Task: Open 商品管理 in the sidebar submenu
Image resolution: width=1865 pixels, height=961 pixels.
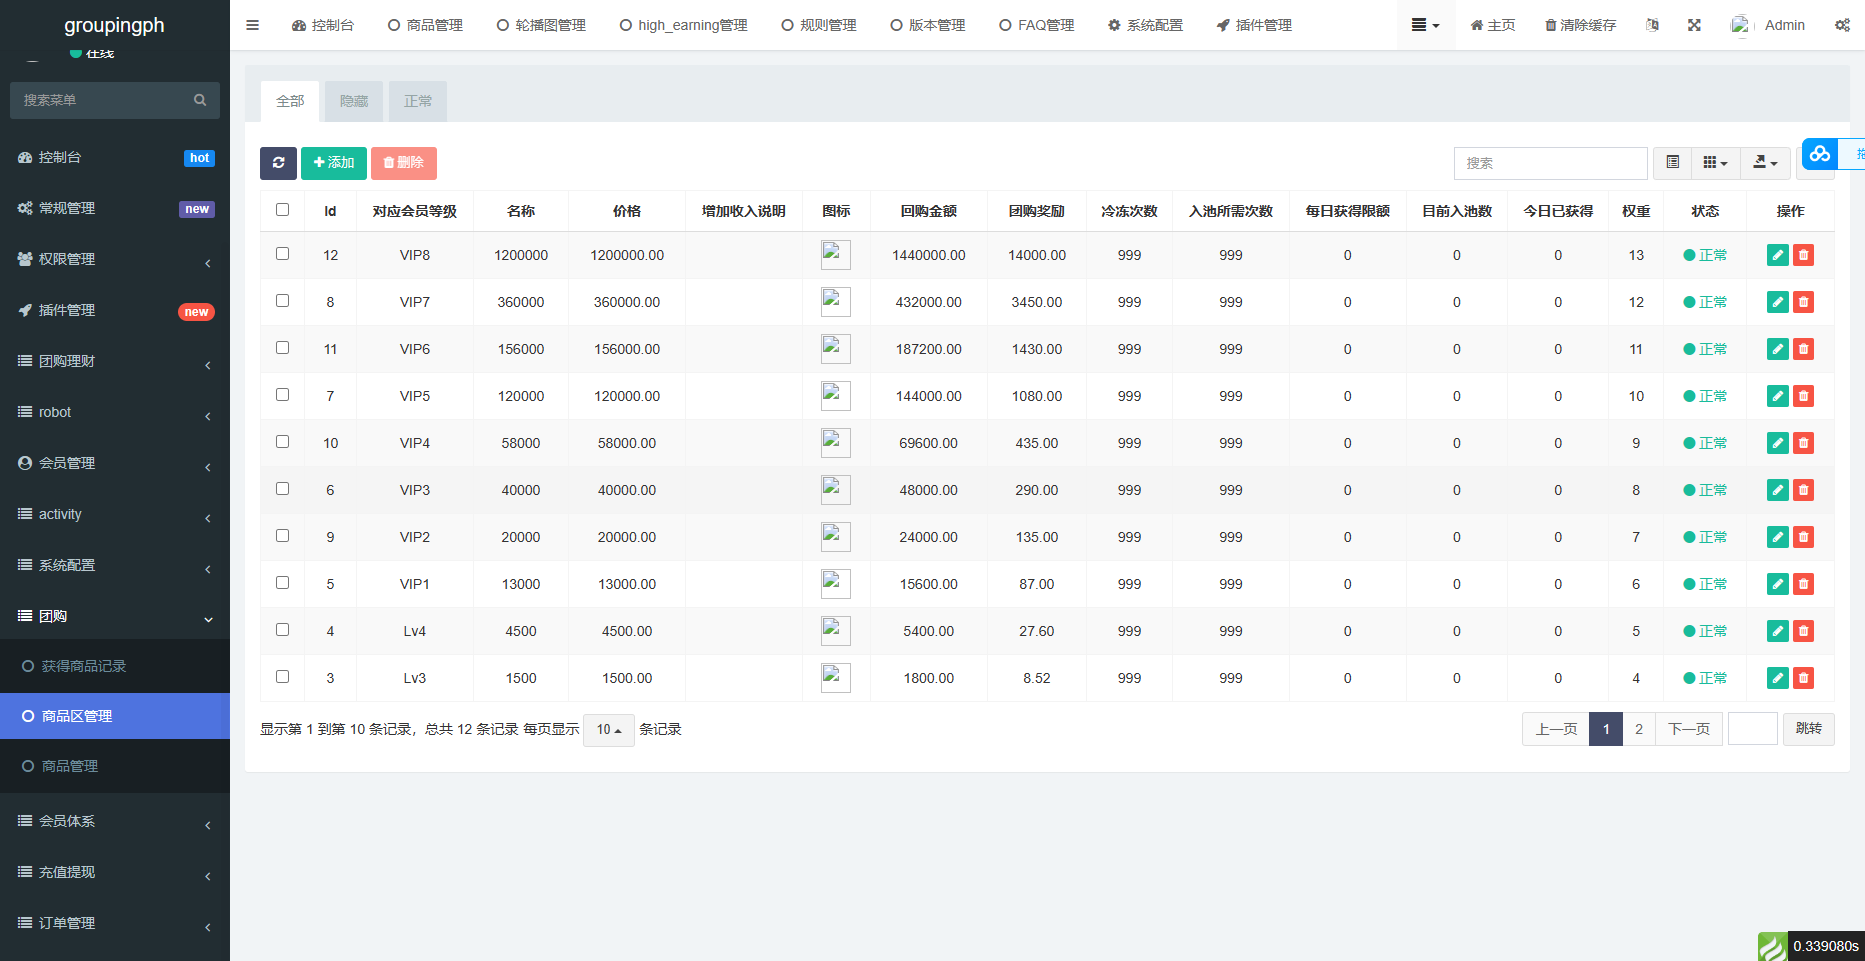Action: (x=70, y=766)
